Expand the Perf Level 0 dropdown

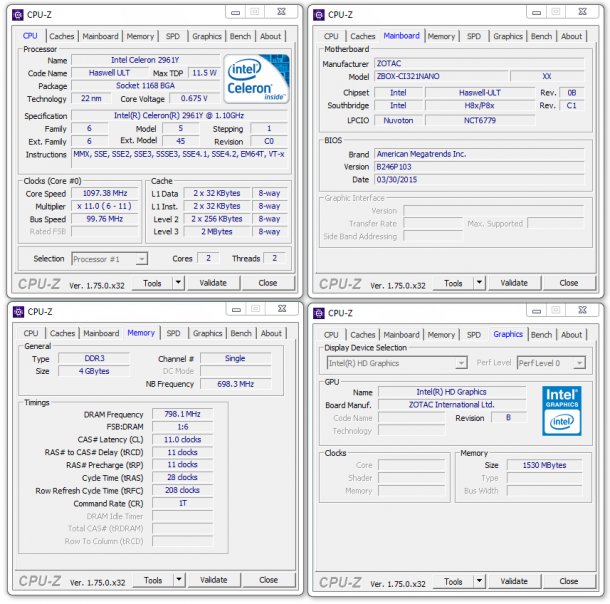tap(579, 363)
